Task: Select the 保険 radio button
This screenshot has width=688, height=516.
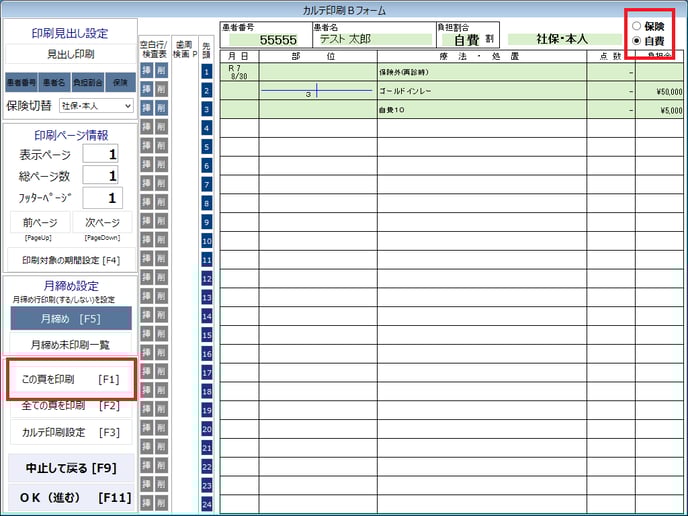Action: tap(637, 26)
